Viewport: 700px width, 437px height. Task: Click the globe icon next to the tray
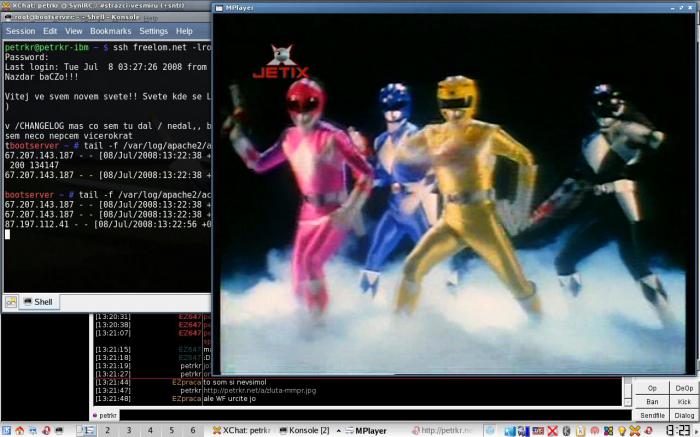(490, 430)
